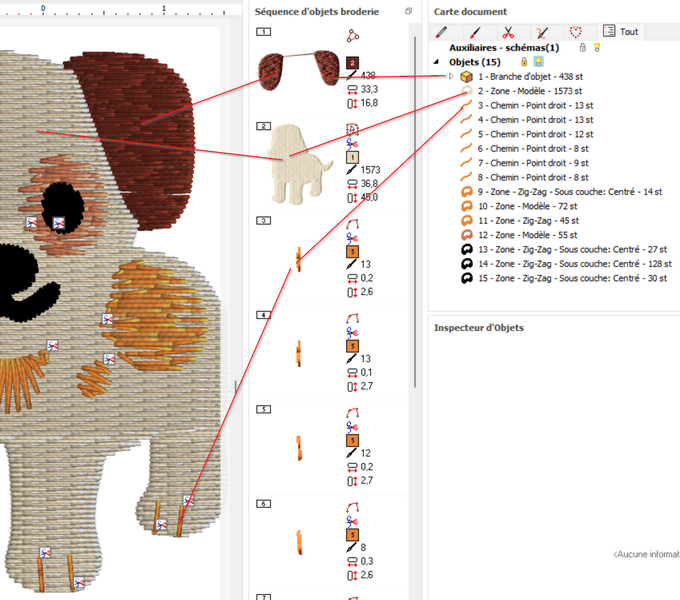Image resolution: width=680 pixels, height=600 pixels.
Task: Click the Carte document panel title
Action: tap(470, 12)
